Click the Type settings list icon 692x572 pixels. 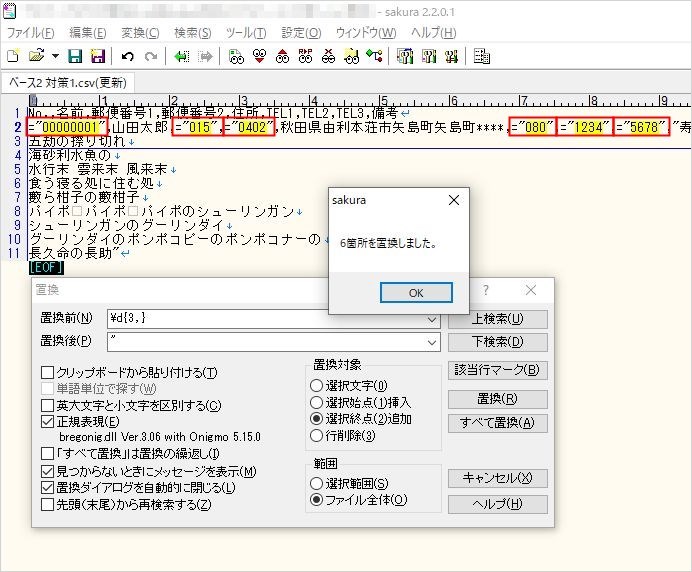coord(405,56)
